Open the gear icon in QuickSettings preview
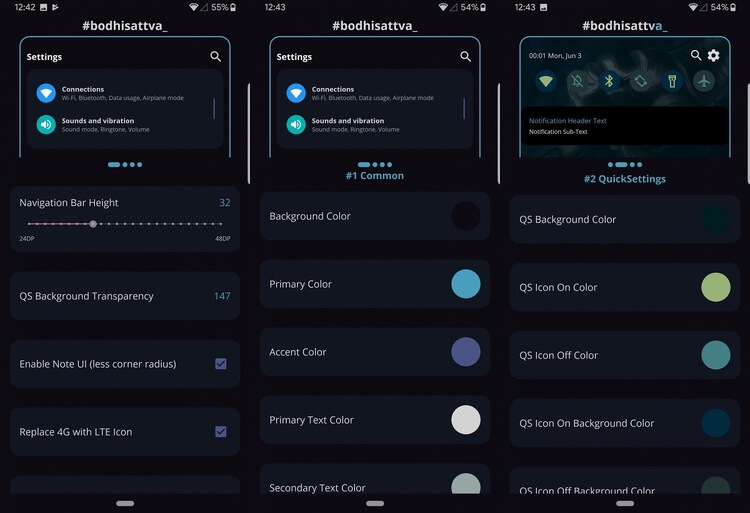Image resolution: width=750 pixels, height=513 pixels. coord(713,56)
